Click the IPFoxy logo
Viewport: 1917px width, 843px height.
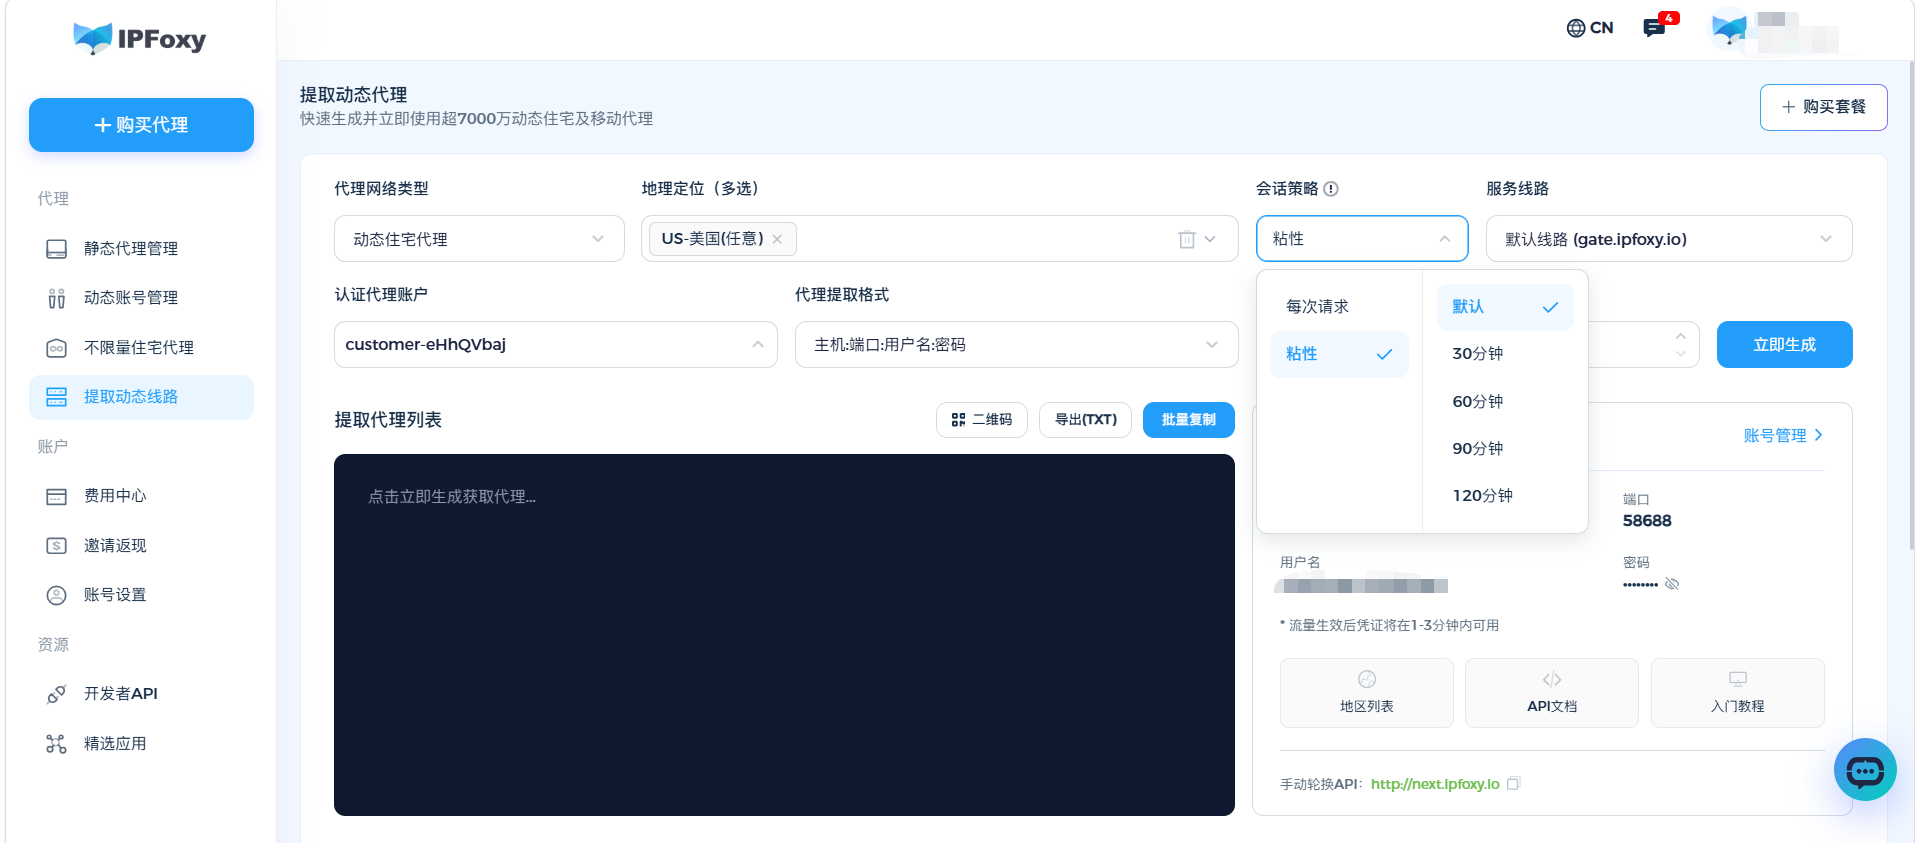[140, 38]
